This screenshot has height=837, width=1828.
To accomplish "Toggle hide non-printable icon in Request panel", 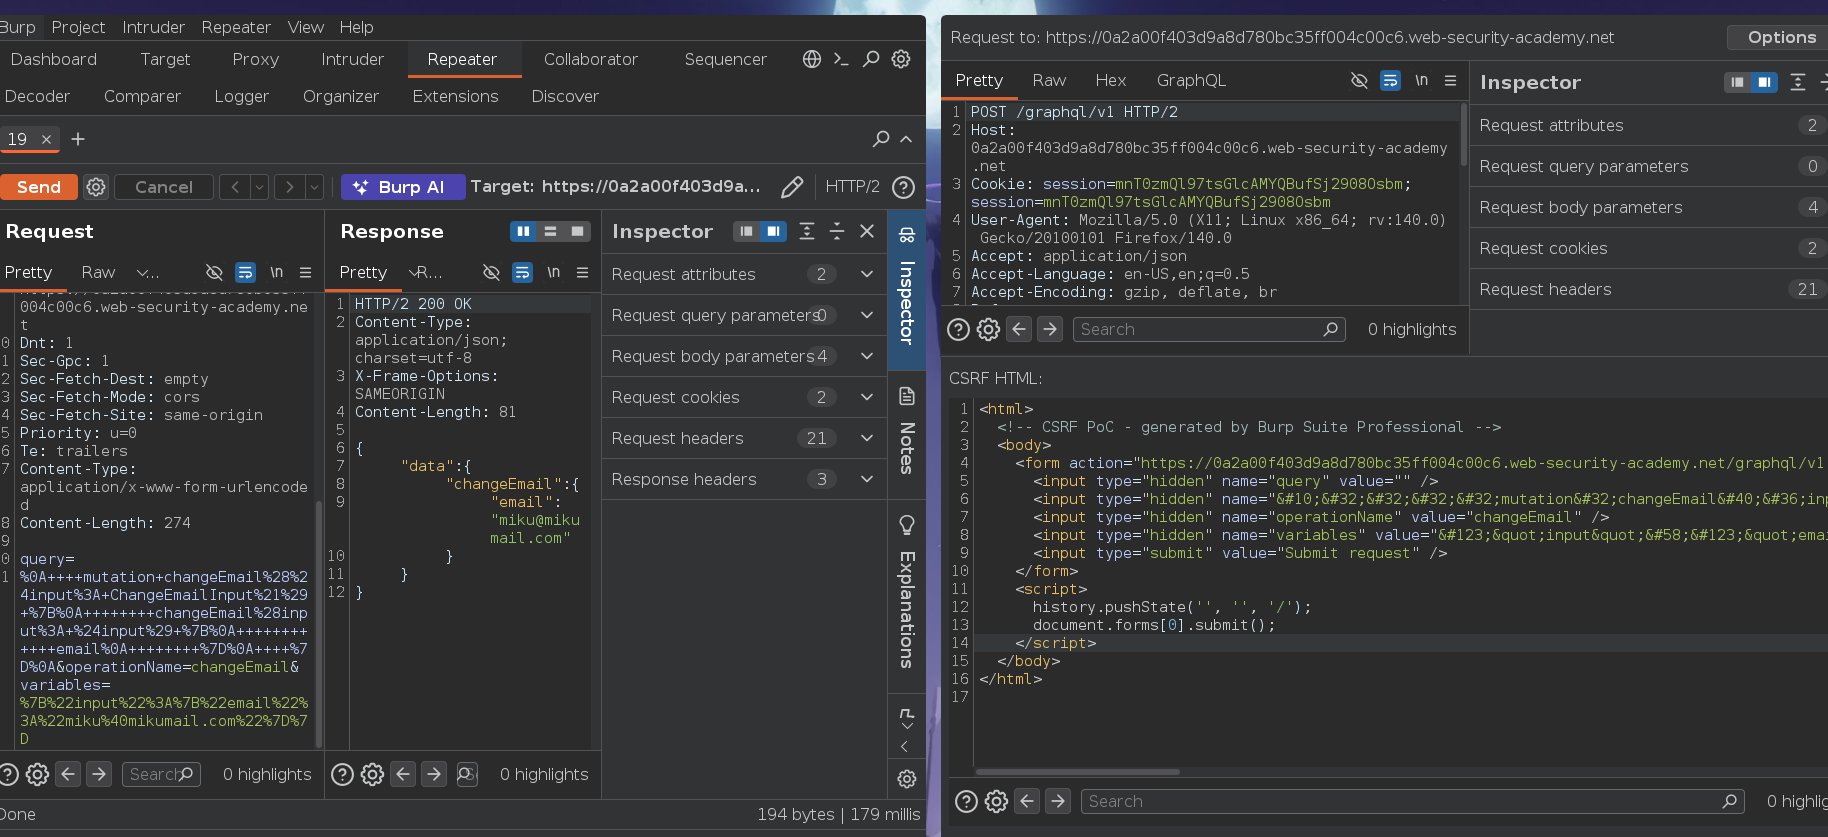I will pos(214,272).
